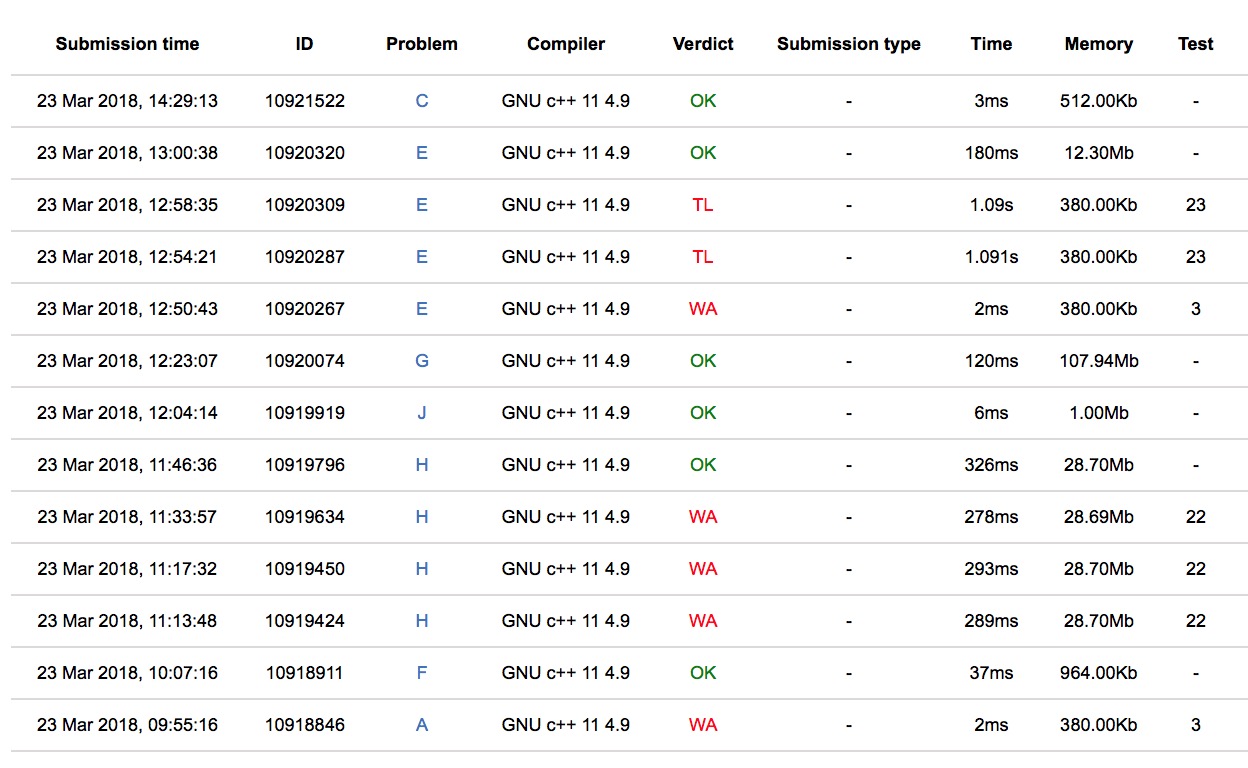Click the Submission type column header
The image size is (1248, 768).
tap(848, 44)
